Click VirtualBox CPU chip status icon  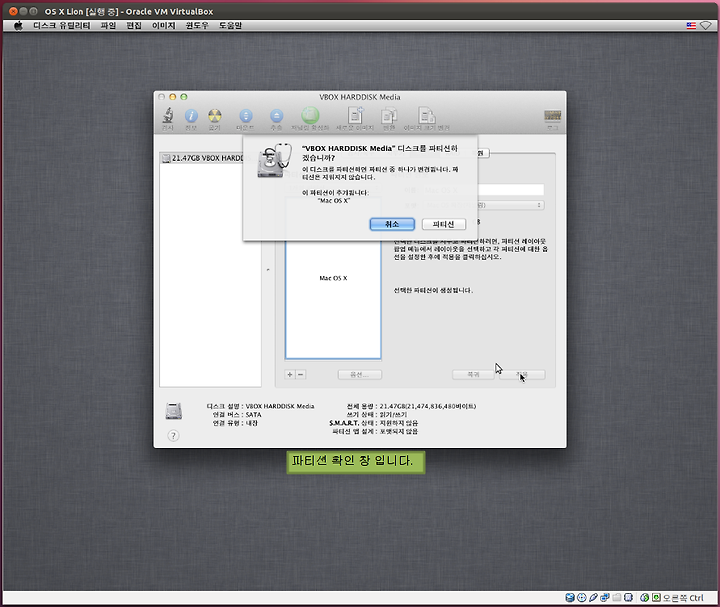tap(628, 597)
